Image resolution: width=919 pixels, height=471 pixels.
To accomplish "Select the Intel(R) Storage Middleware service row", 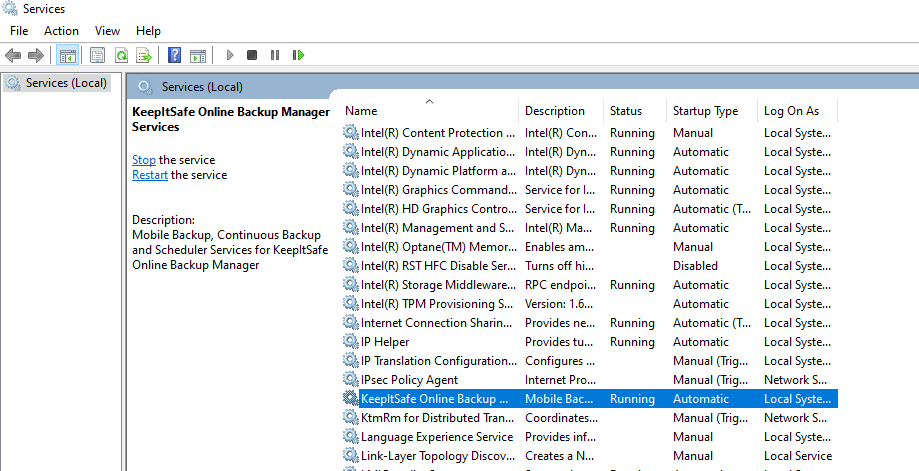I will 590,285.
